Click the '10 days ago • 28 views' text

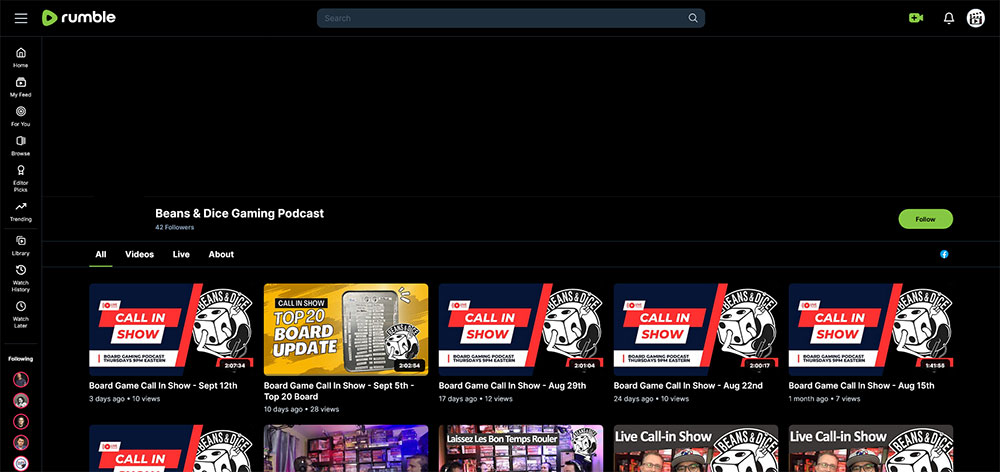(302, 409)
